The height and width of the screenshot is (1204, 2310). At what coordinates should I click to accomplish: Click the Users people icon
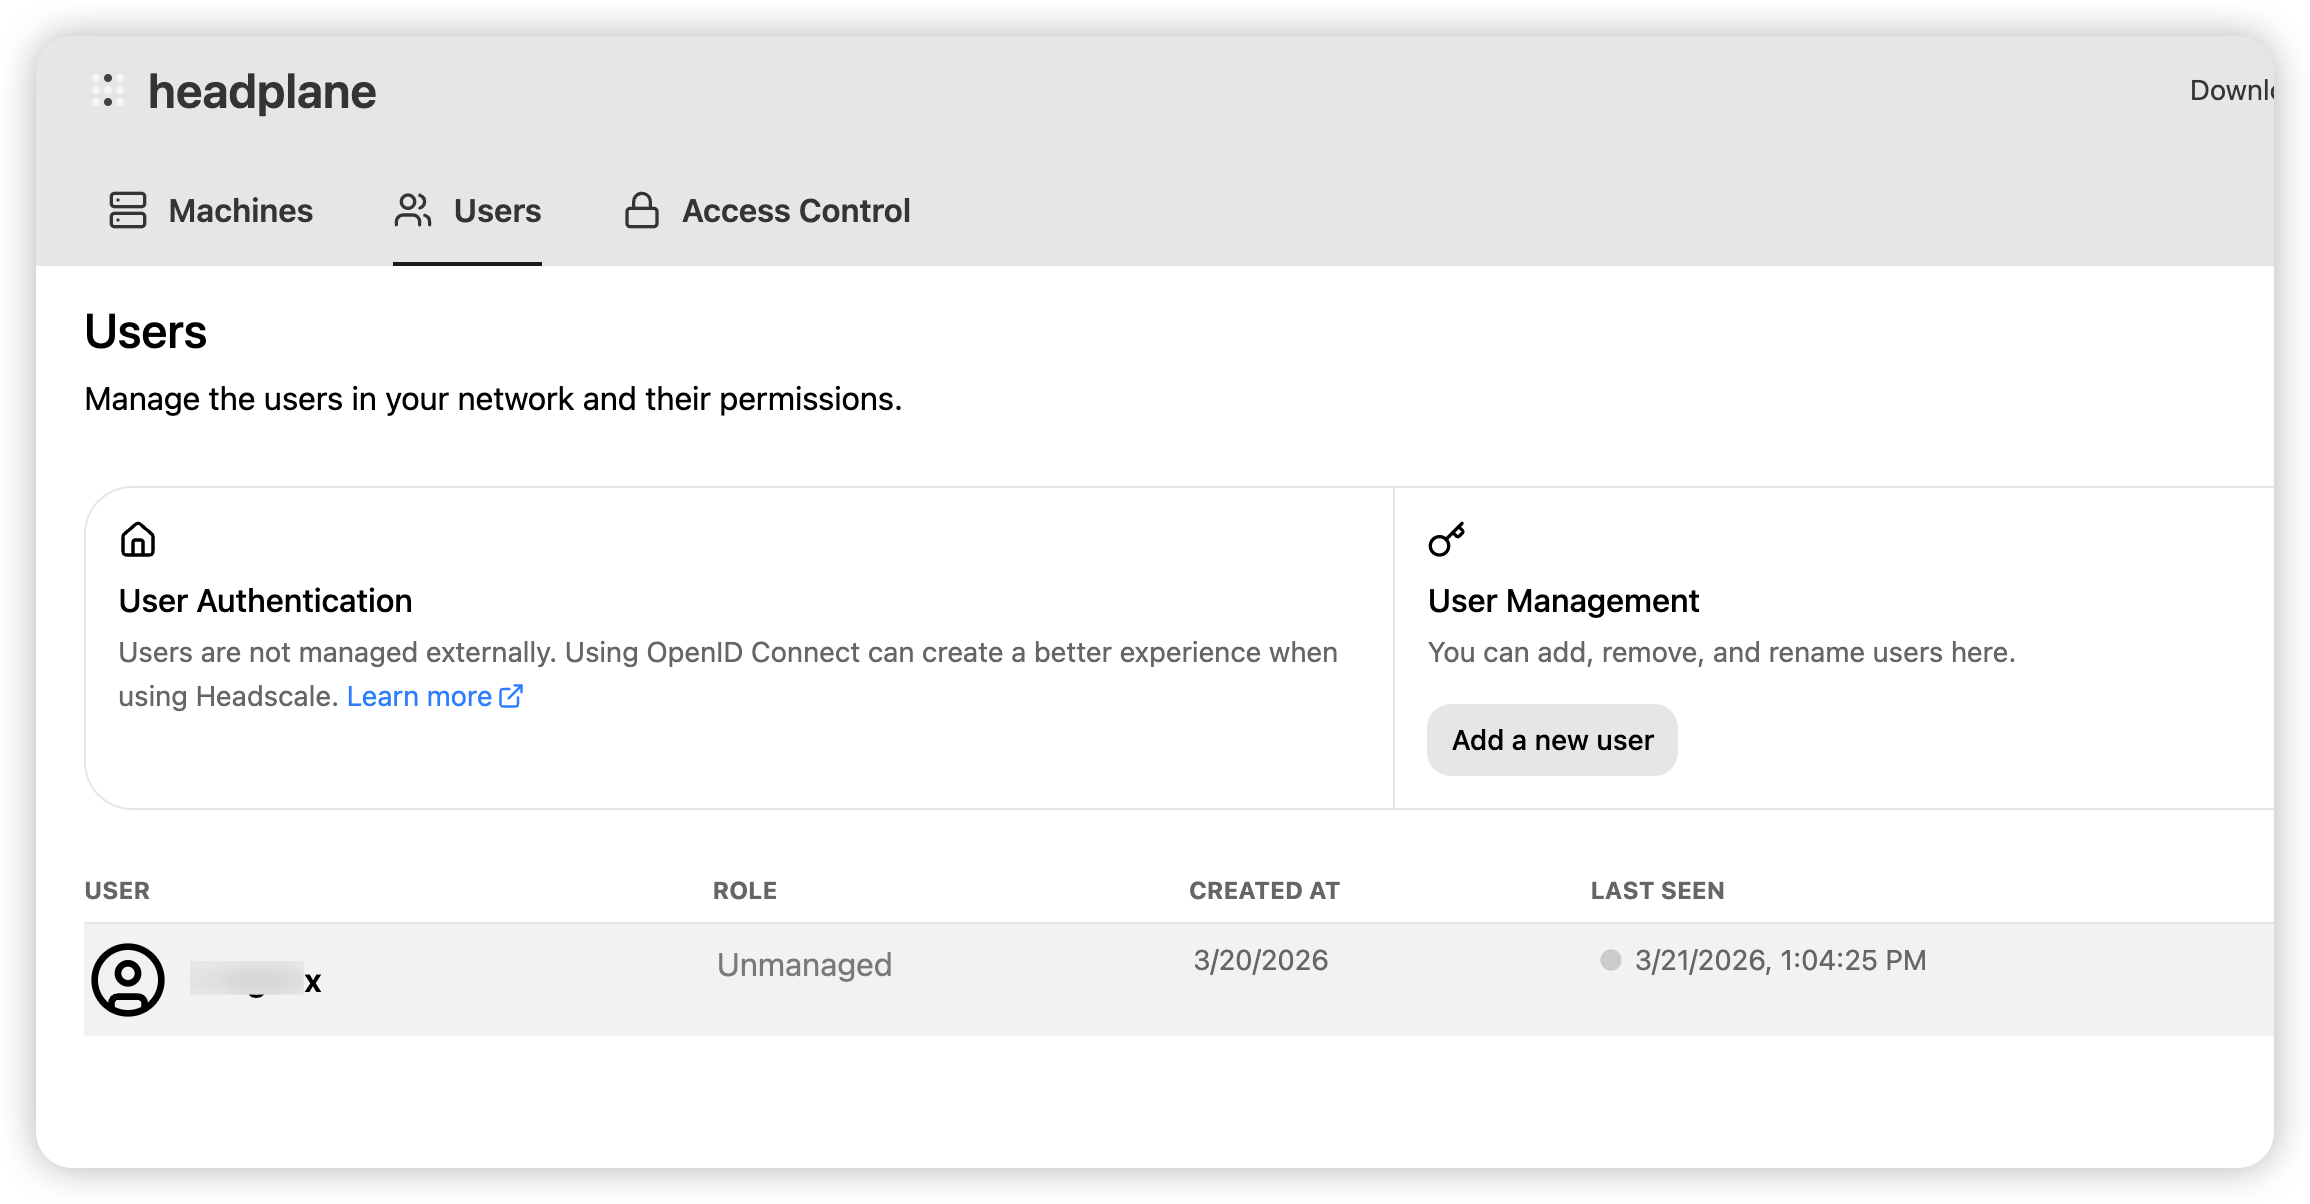(412, 211)
